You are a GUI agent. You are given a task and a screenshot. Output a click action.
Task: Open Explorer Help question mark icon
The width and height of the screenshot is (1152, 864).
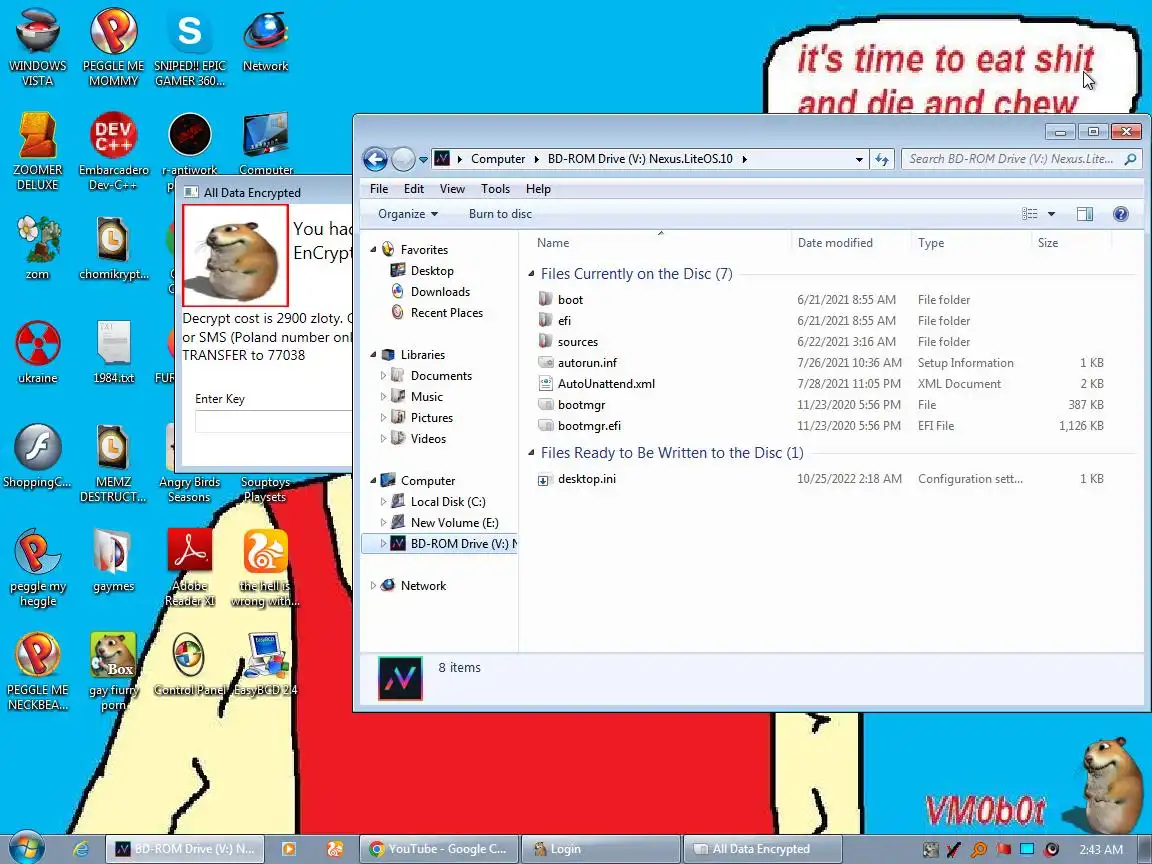click(x=1120, y=214)
